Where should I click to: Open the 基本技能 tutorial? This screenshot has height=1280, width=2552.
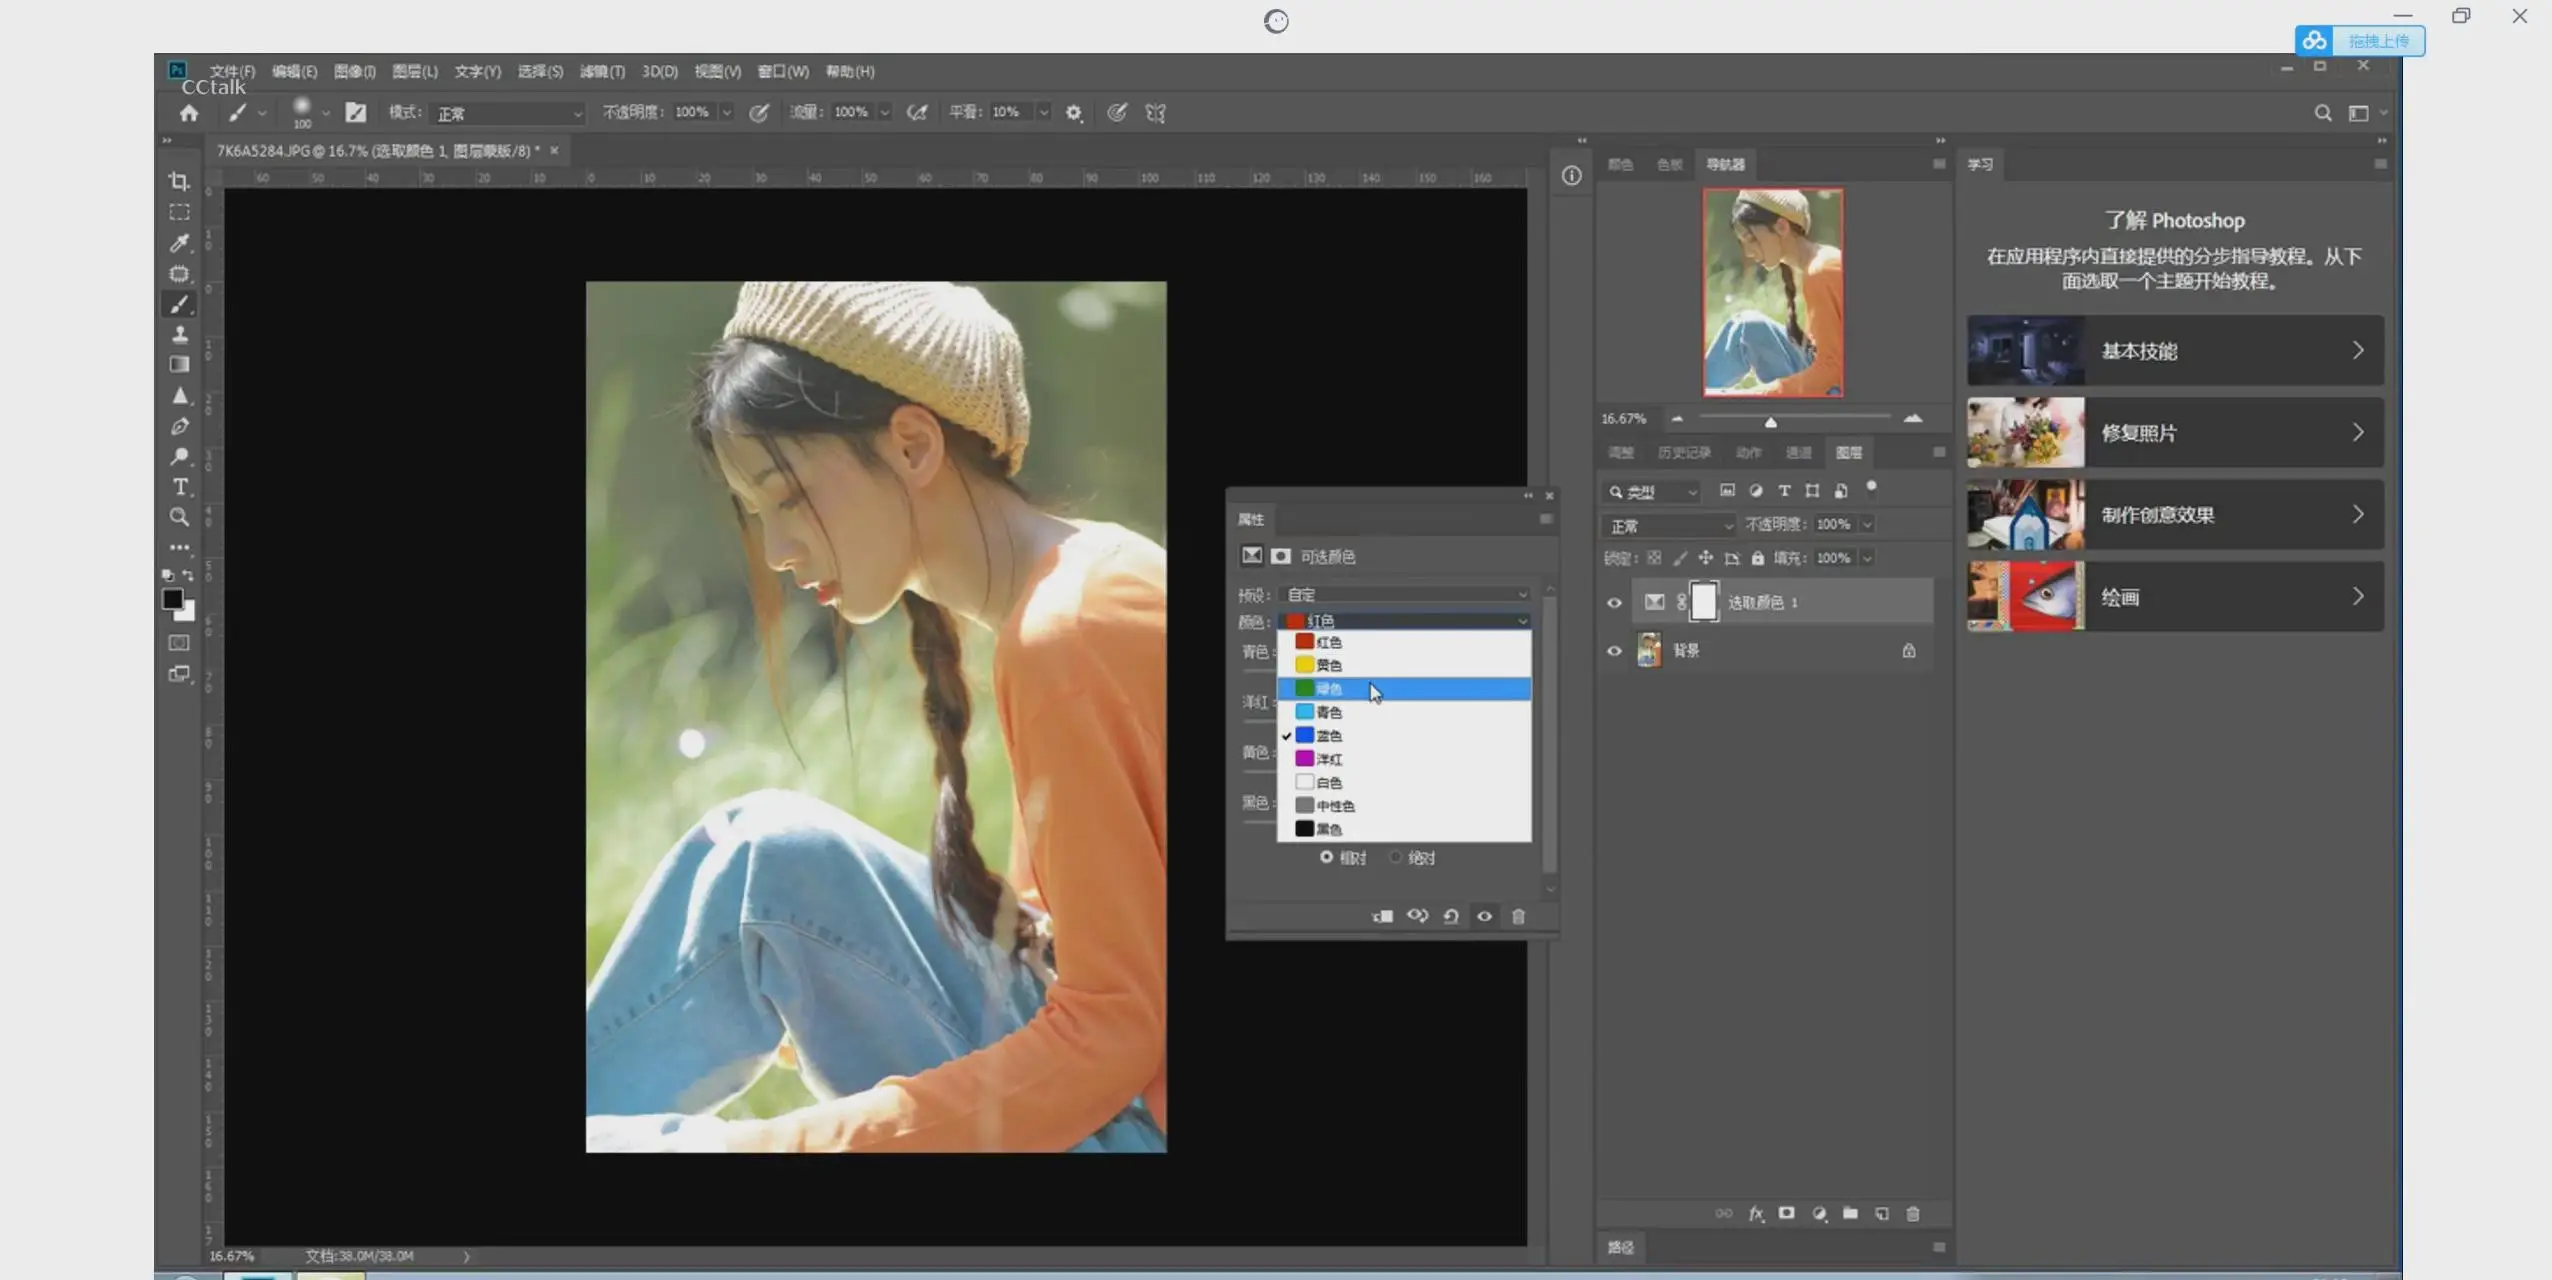(2175, 351)
